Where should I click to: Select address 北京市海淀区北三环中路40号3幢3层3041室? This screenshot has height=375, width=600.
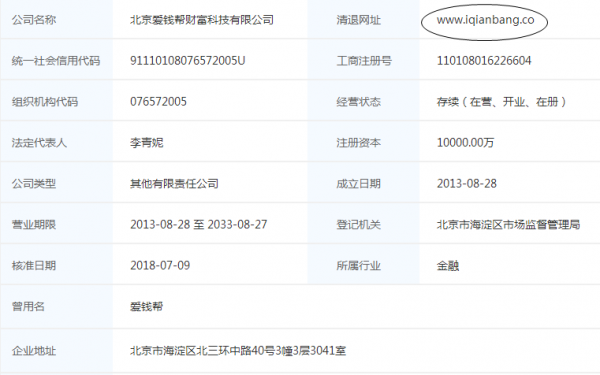point(238,351)
